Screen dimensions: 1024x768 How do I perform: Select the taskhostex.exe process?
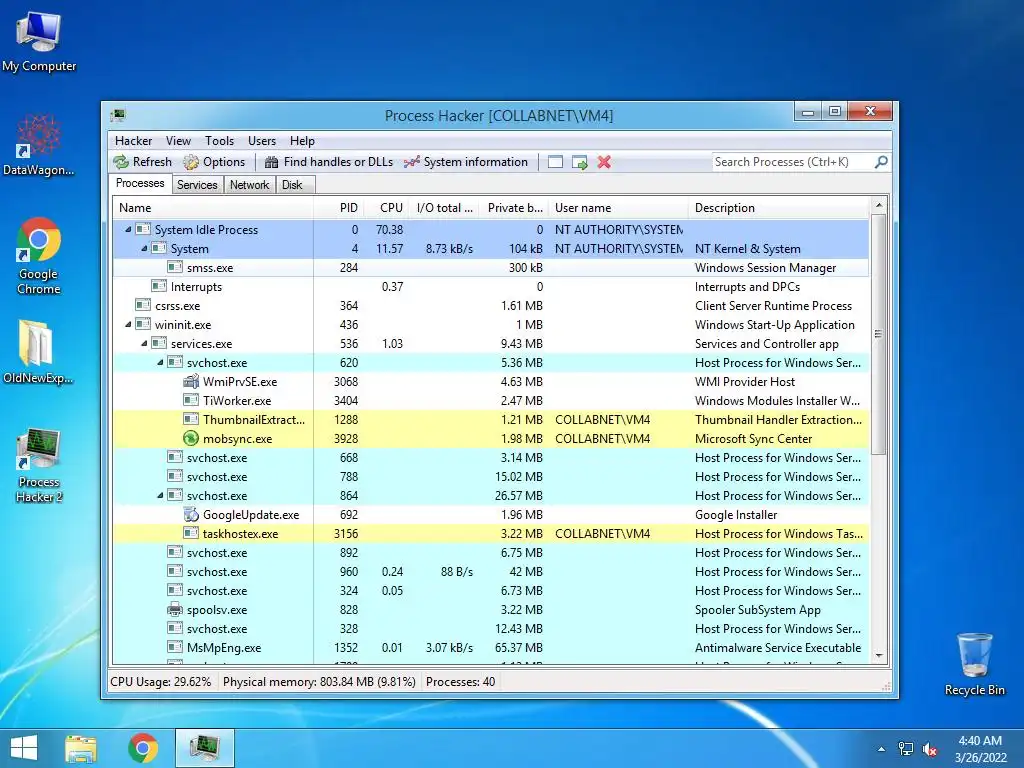coord(491,534)
